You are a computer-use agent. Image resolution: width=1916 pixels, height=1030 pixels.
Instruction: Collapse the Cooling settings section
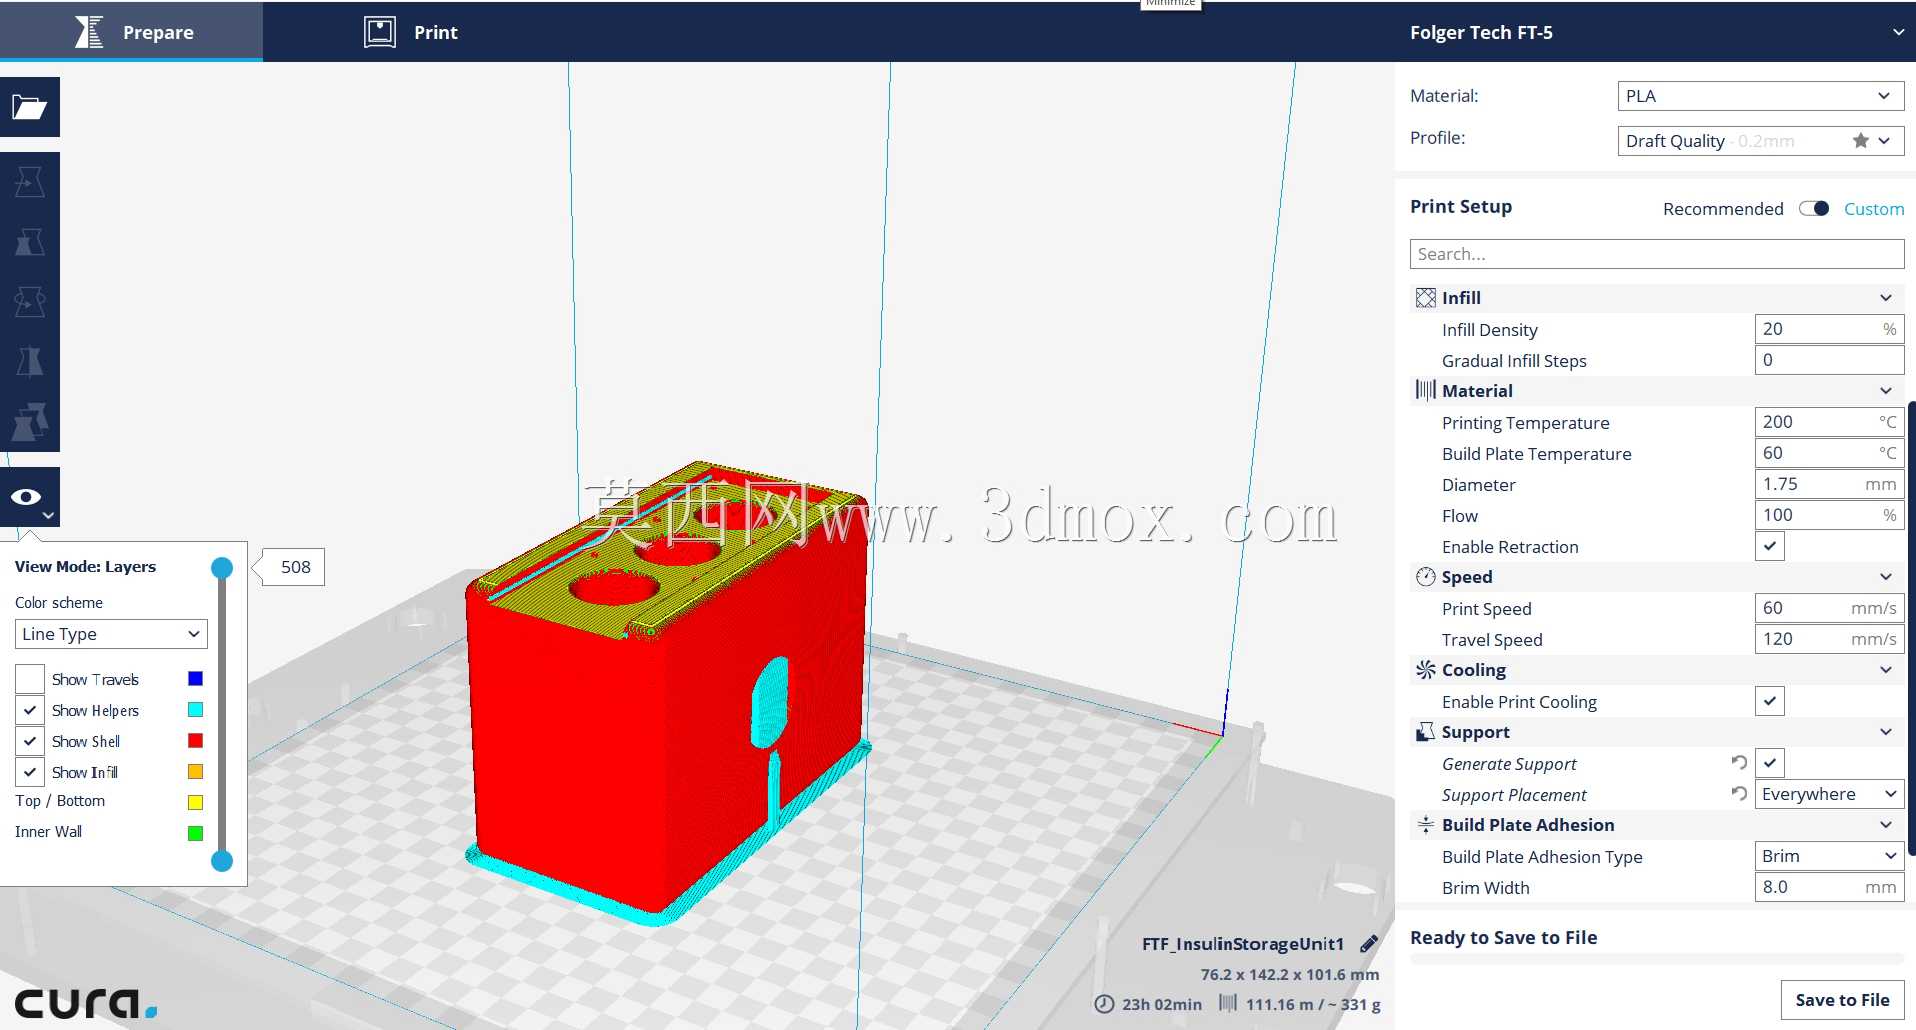(1885, 670)
